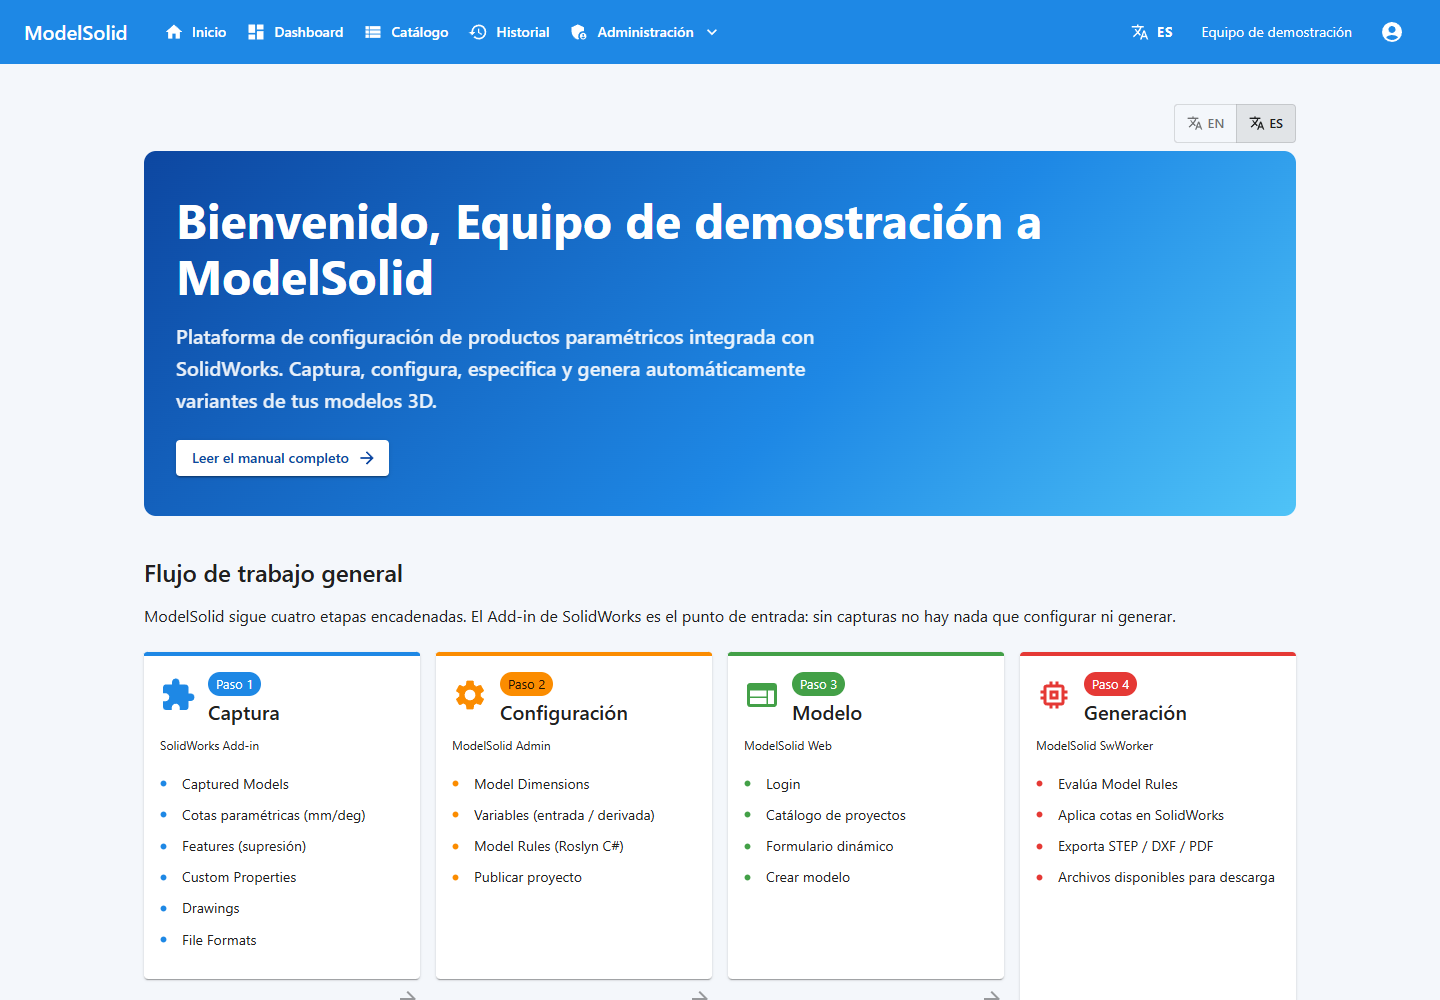1440x1000 pixels.
Task: Open the Administración menu
Action: coord(644,32)
